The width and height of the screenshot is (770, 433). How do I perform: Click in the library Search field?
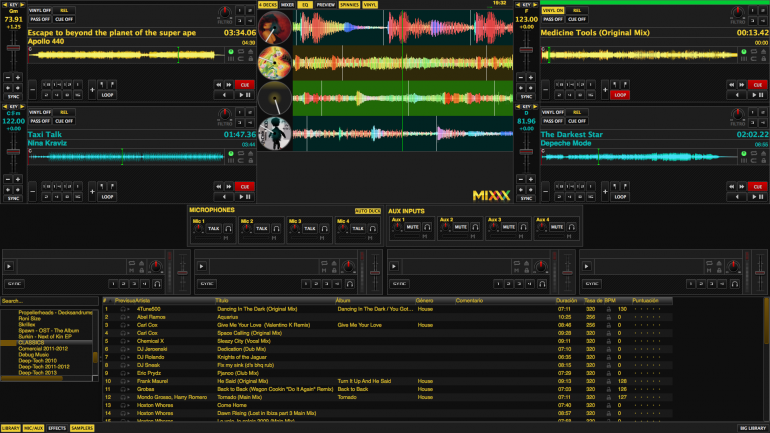(49, 301)
